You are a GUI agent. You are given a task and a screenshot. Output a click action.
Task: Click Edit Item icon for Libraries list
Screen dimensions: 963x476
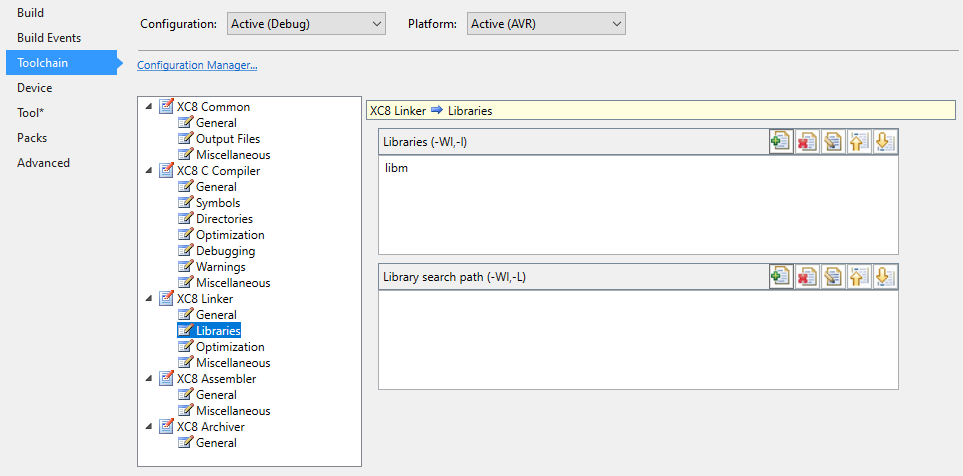[x=833, y=142]
